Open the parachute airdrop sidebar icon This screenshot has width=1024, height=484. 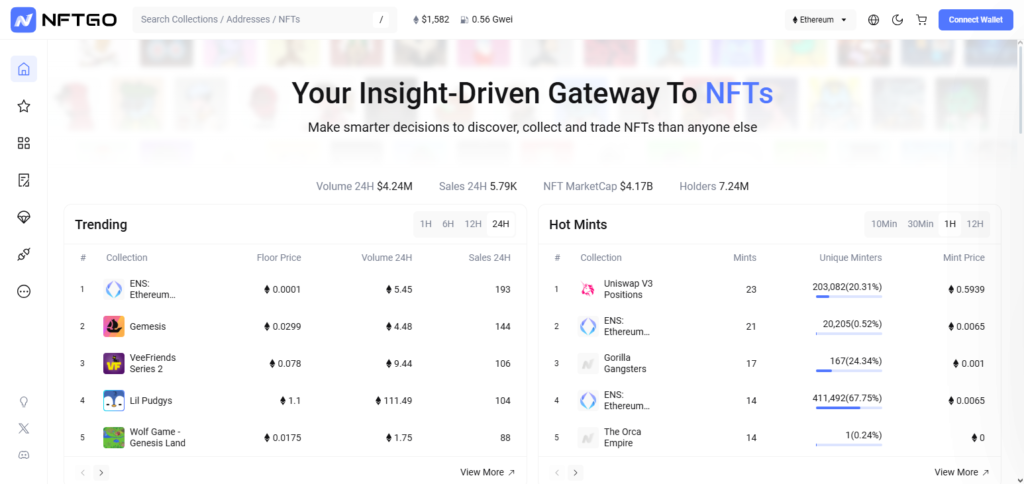[x=24, y=218]
